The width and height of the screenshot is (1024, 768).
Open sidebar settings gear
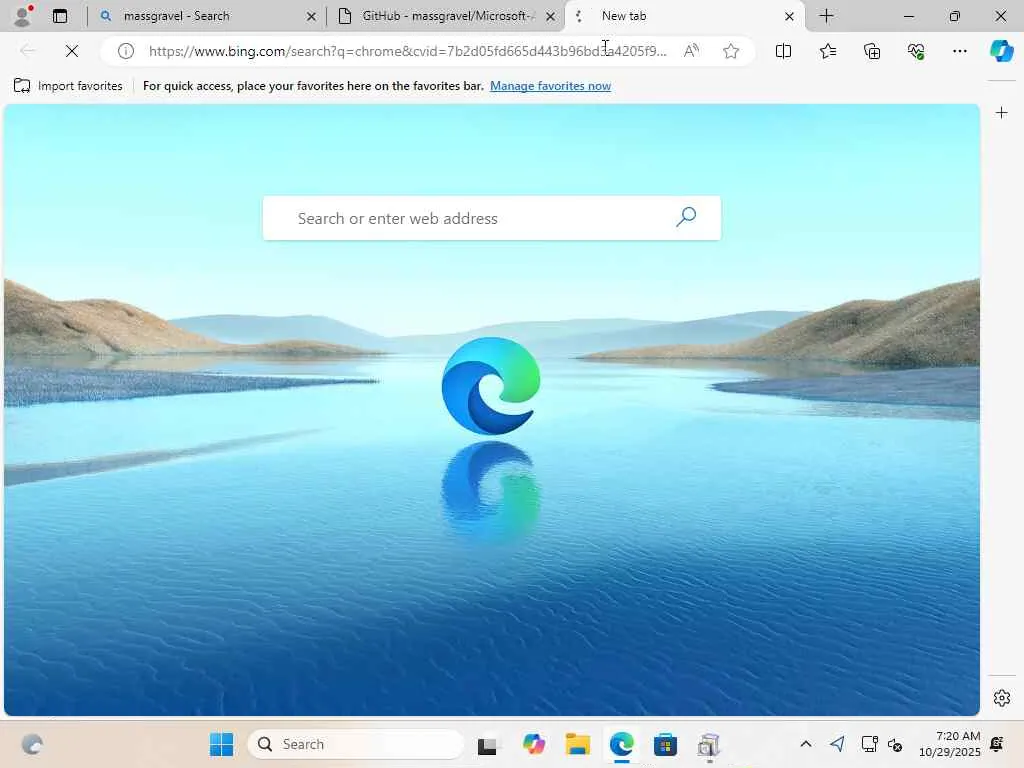click(x=1002, y=698)
